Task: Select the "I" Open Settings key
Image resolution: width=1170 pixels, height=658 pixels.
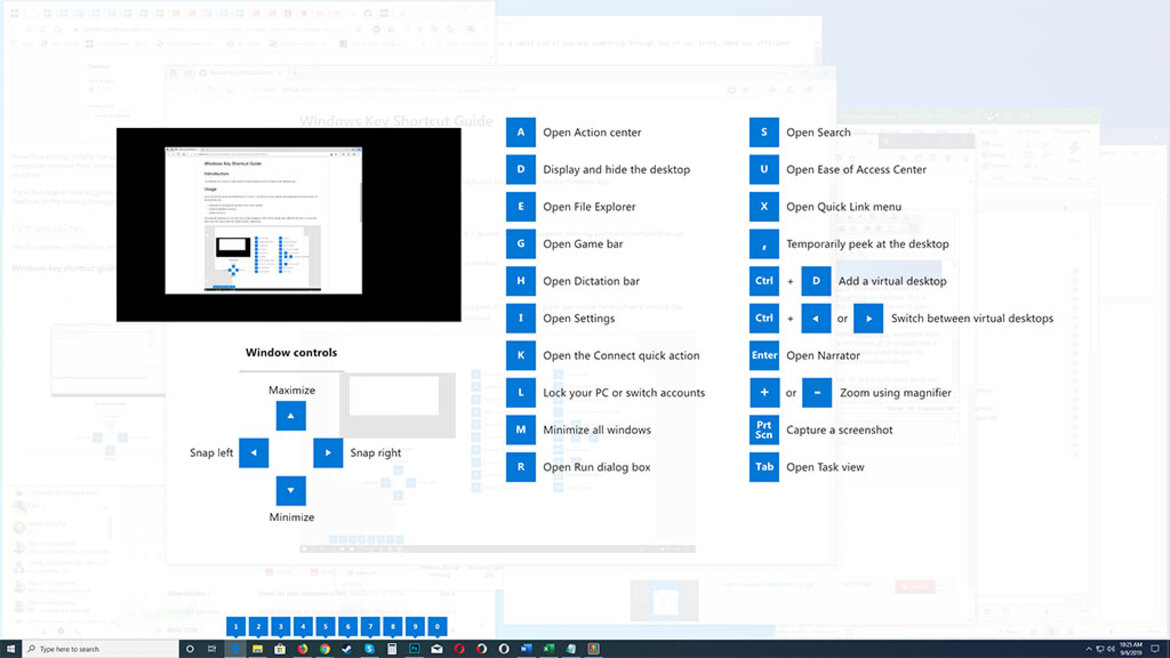Action: 520,318
